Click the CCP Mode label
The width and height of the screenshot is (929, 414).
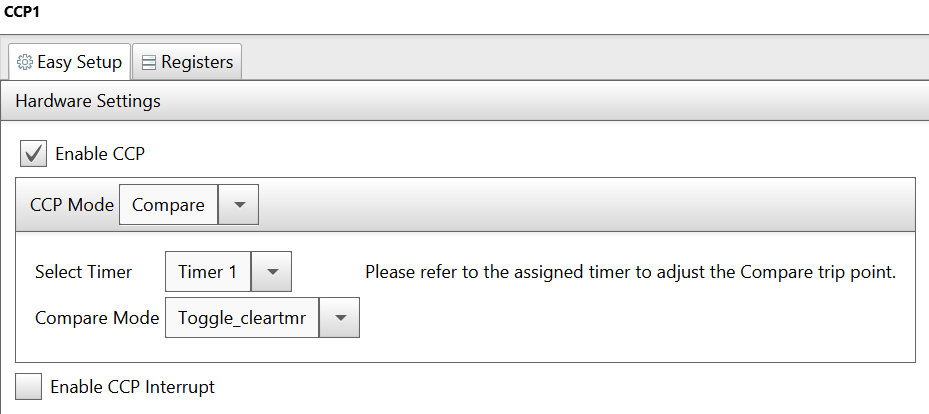(x=72, y=205)
